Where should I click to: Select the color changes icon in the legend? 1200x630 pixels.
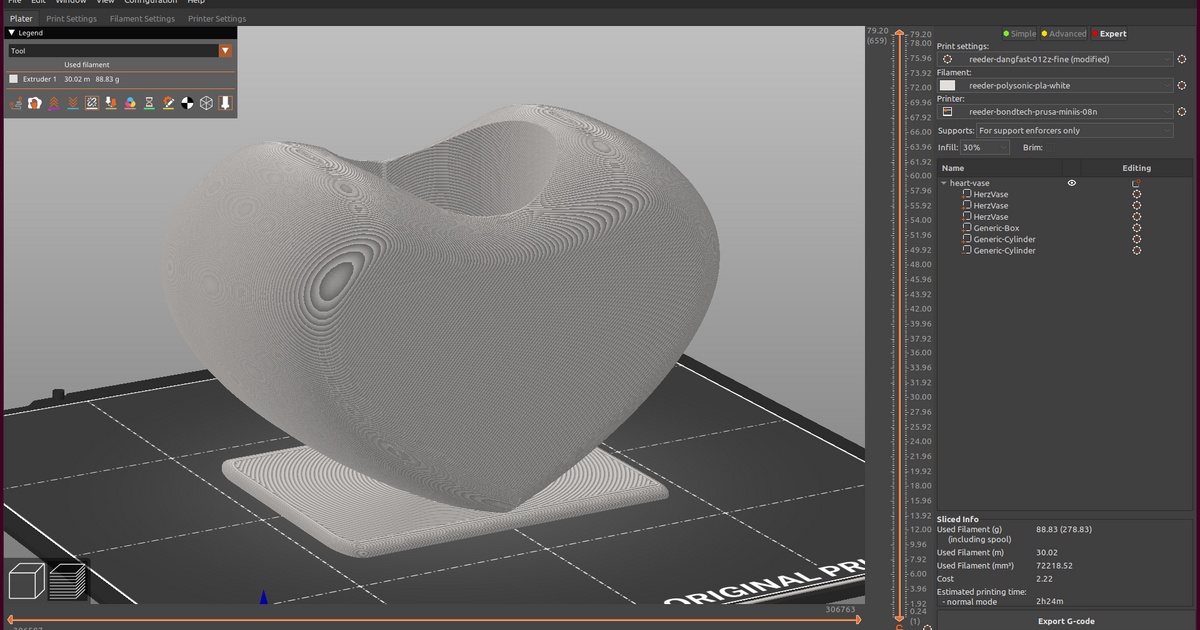point(130,102)
